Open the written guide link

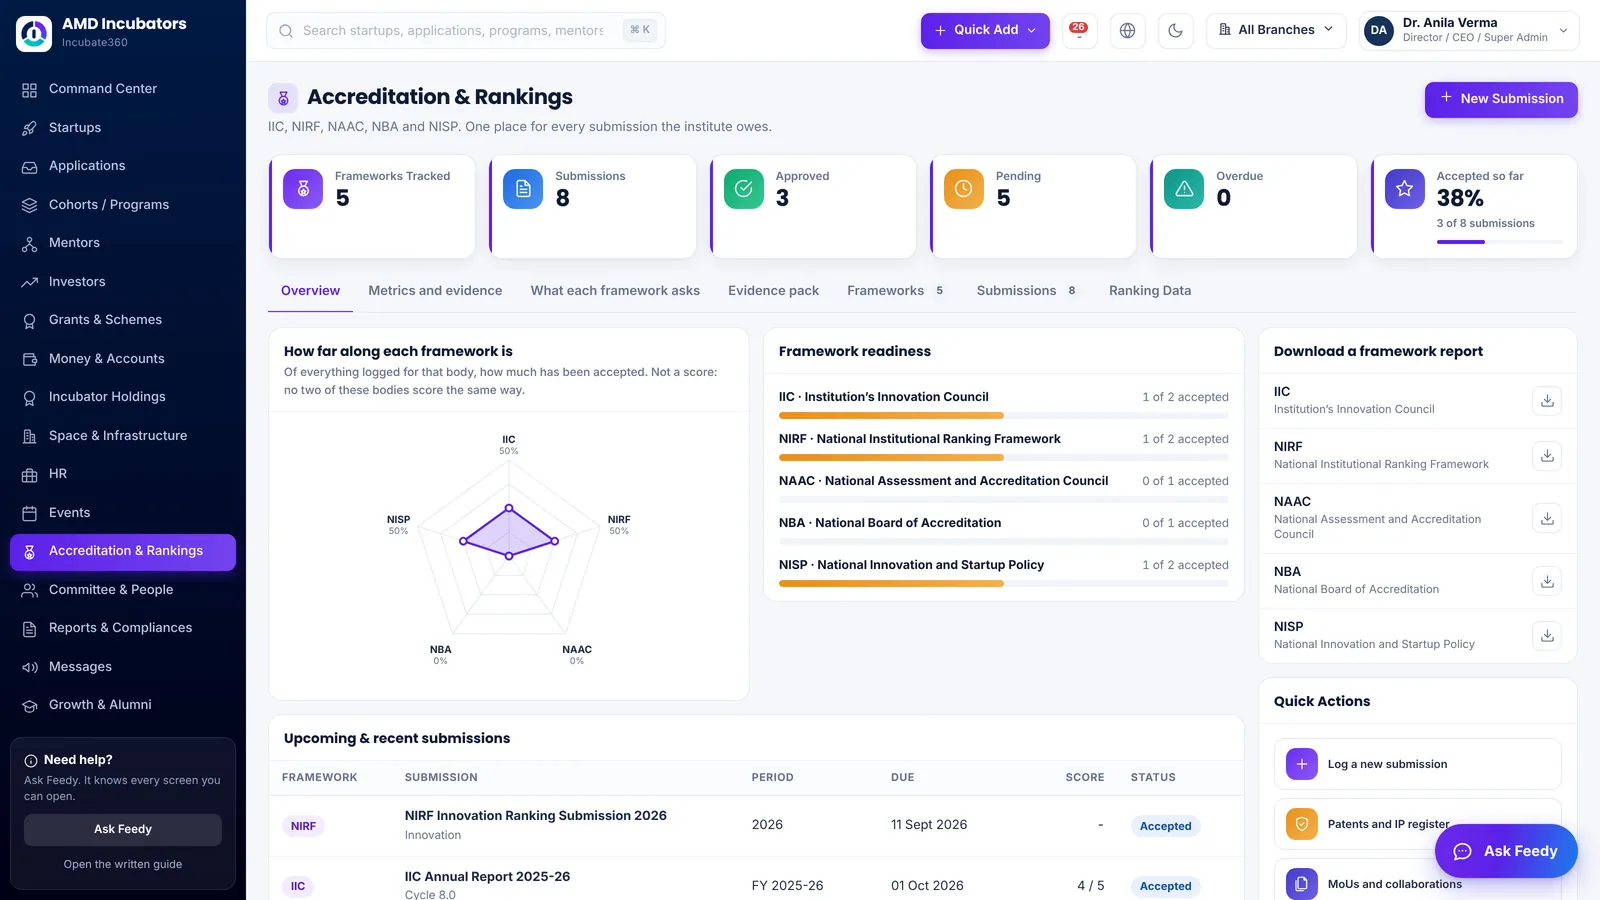(x=123, y=865)
